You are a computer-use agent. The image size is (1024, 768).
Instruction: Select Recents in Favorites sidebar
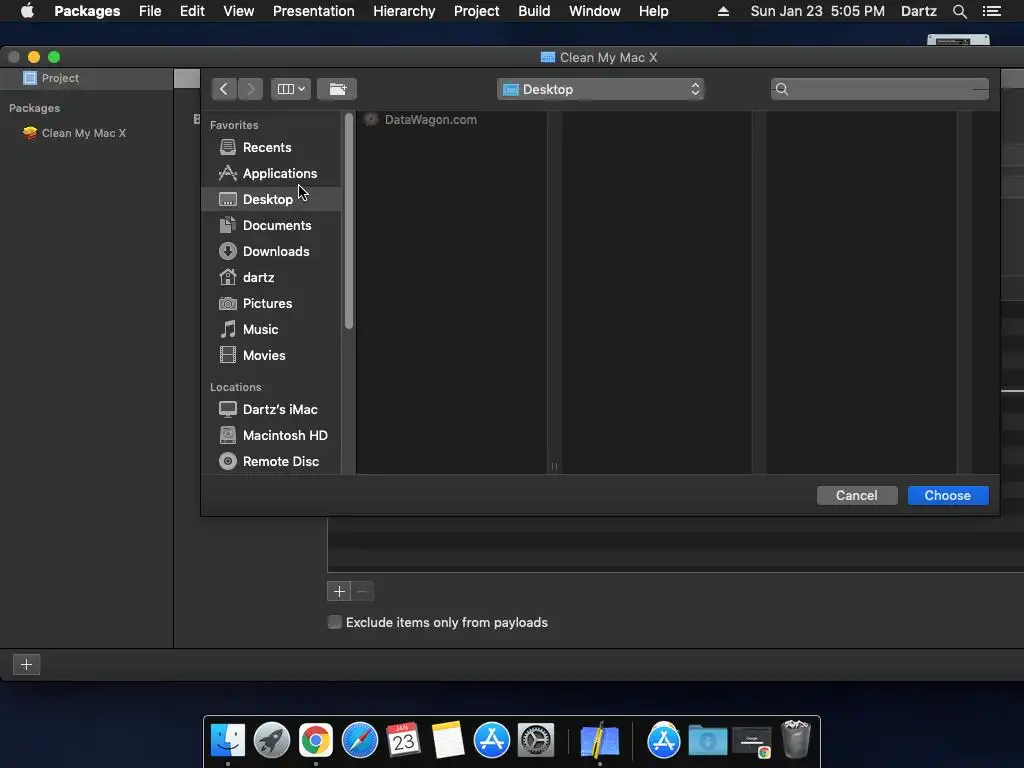point(270,147)
